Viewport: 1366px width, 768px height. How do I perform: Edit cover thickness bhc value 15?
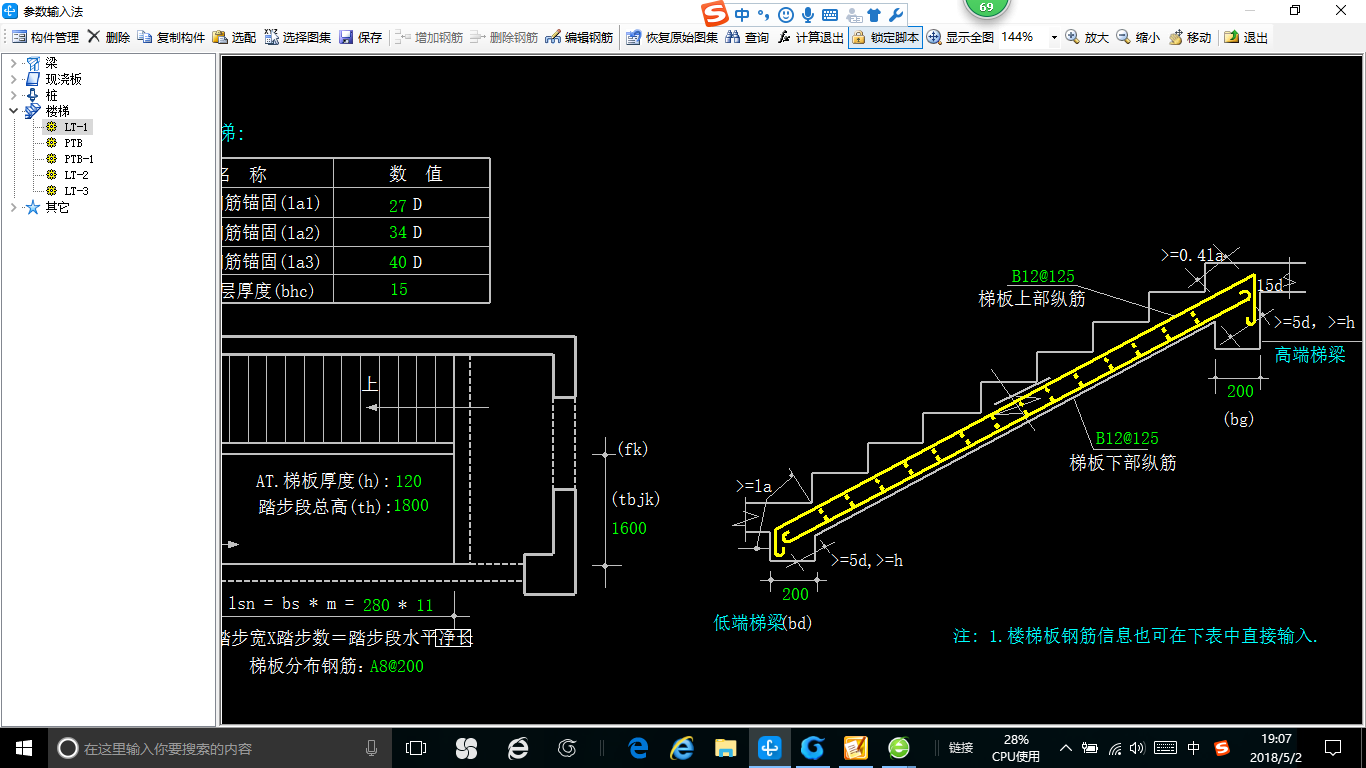399,290
